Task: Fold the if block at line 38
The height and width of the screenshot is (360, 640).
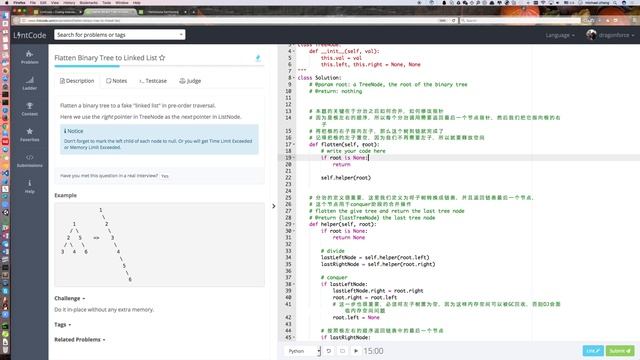Action: click(294, 284)
